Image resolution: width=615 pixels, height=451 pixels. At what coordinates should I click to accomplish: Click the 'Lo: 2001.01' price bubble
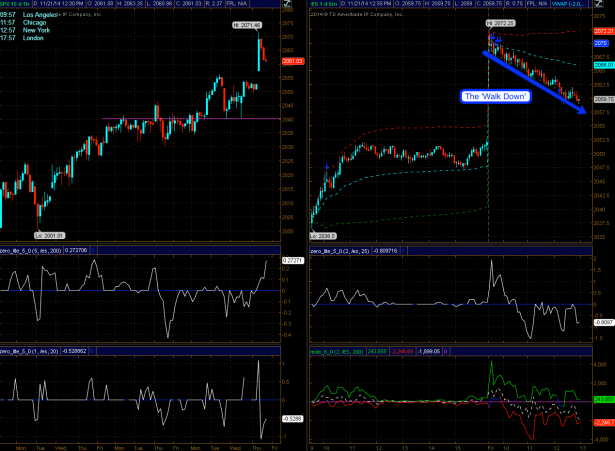tap(22, 234)
